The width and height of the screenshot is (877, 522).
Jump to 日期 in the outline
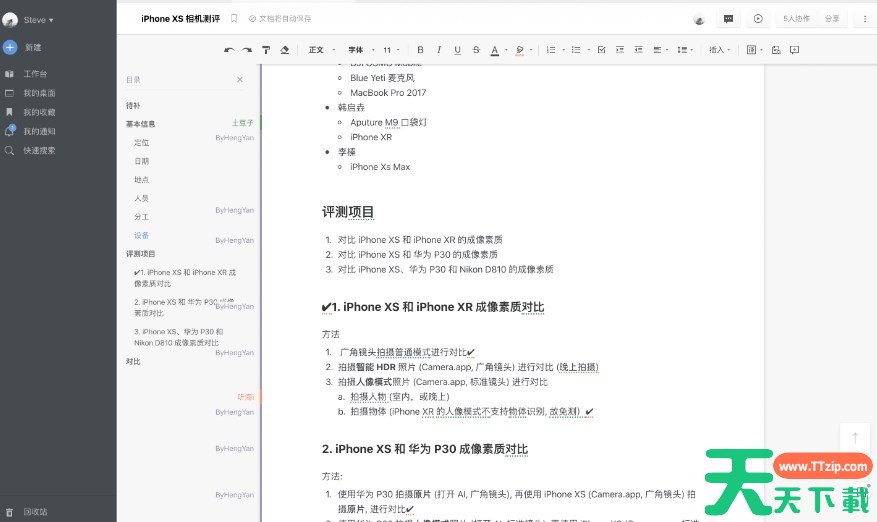coord(142,161)
